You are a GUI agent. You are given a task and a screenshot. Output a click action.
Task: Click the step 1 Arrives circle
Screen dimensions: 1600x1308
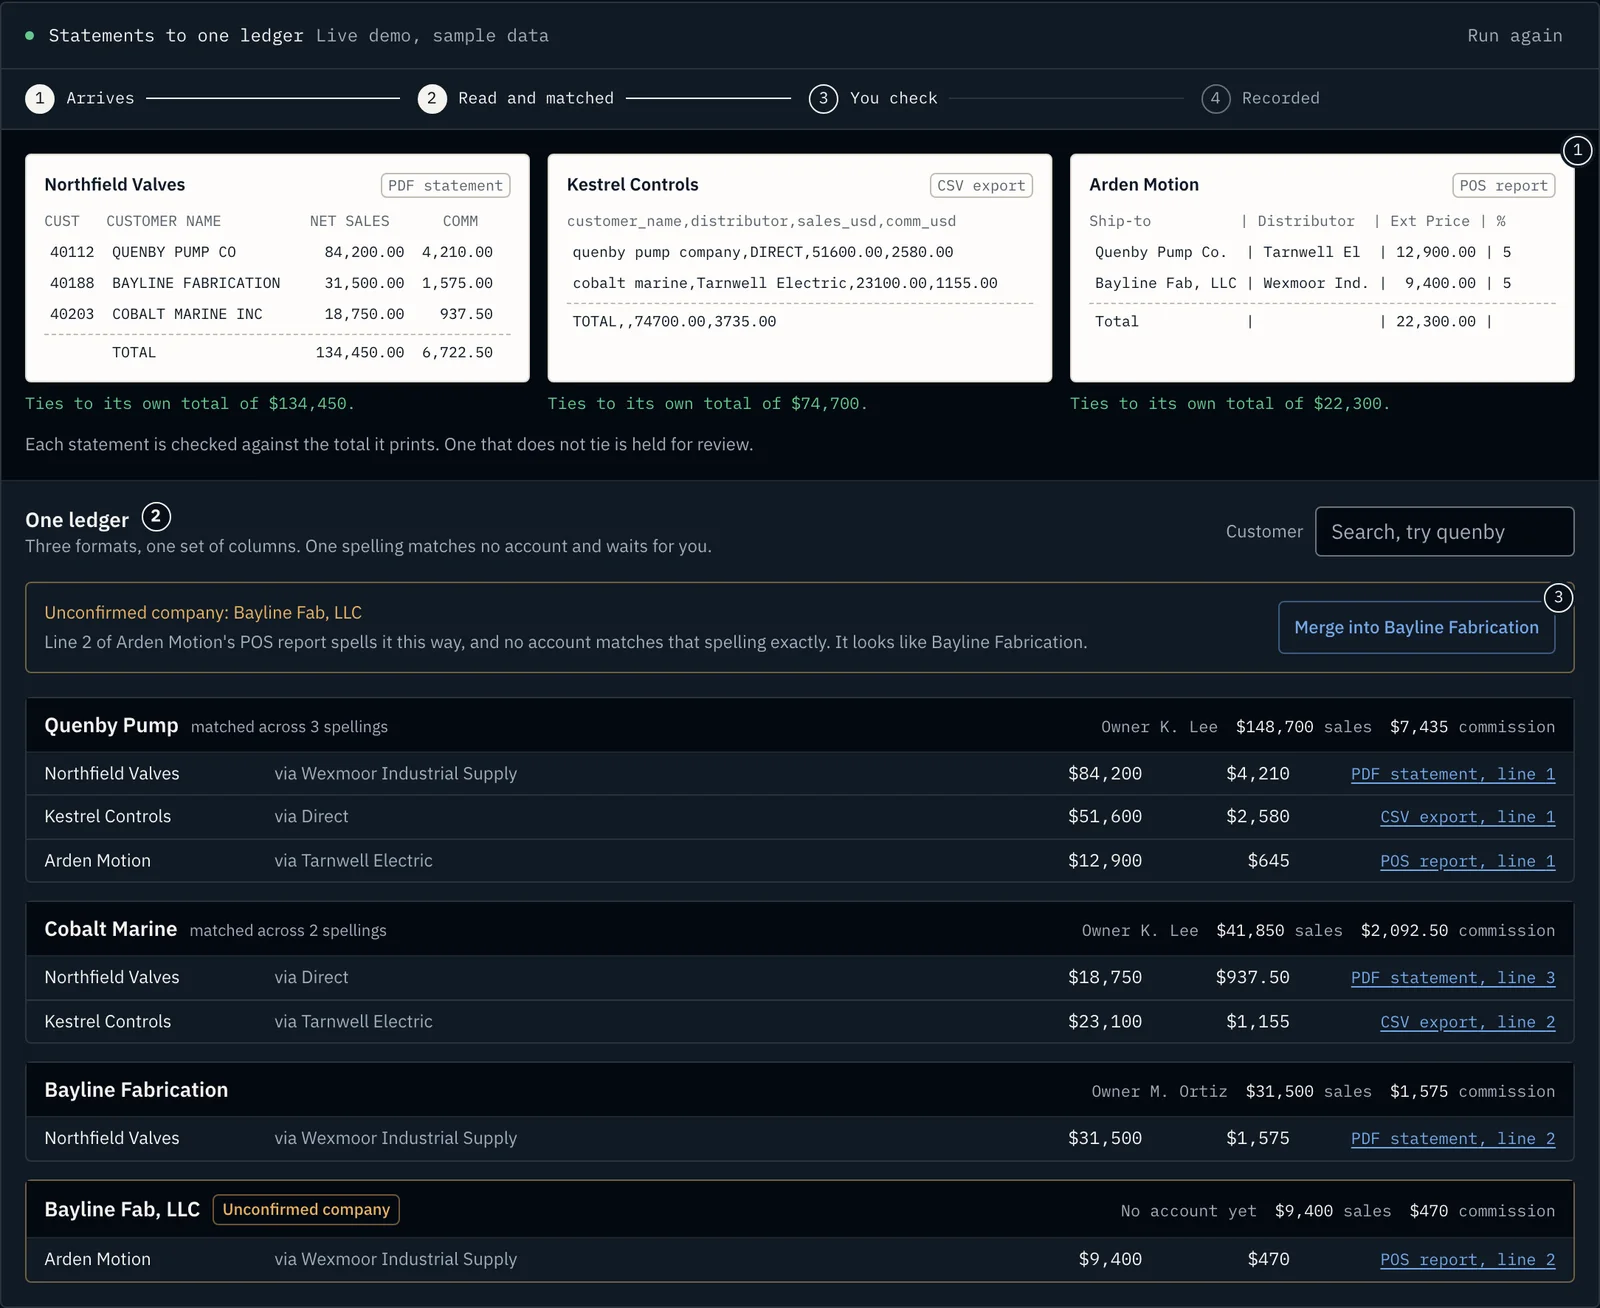(39, 98)
